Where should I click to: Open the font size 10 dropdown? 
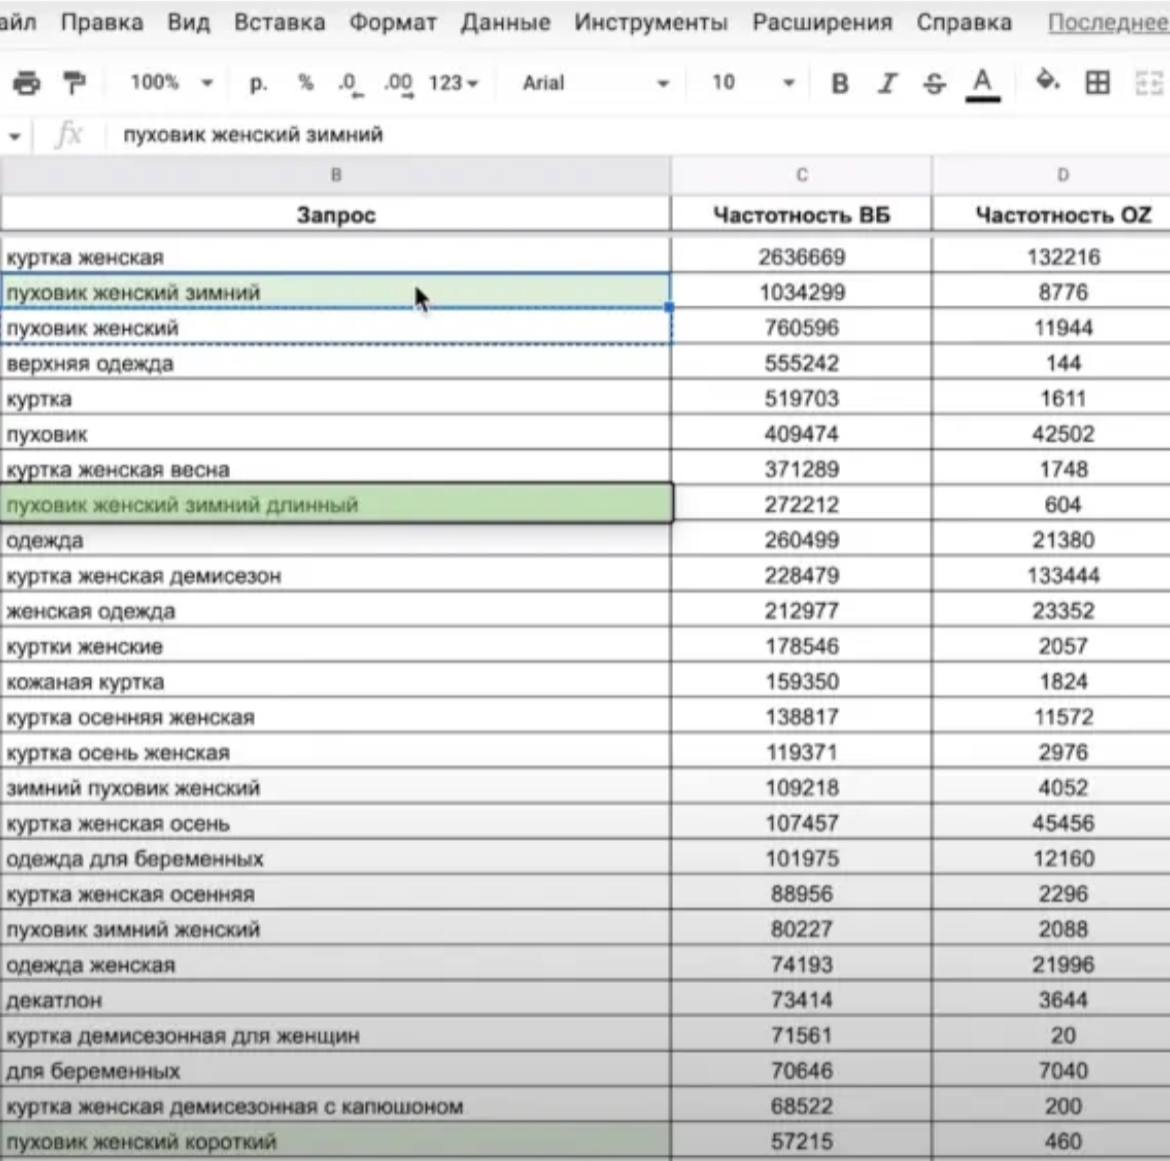pyautogui.click(x=752, y=83)
